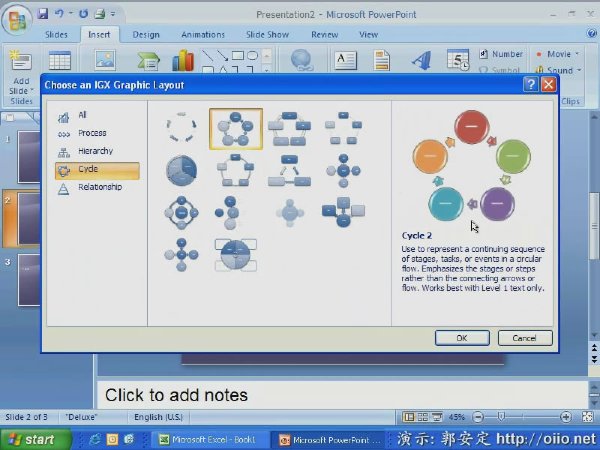This screenshot has width=600, height=450.
Task: Insert a Picture from the ribbon
Action: [x=105, y=60]
